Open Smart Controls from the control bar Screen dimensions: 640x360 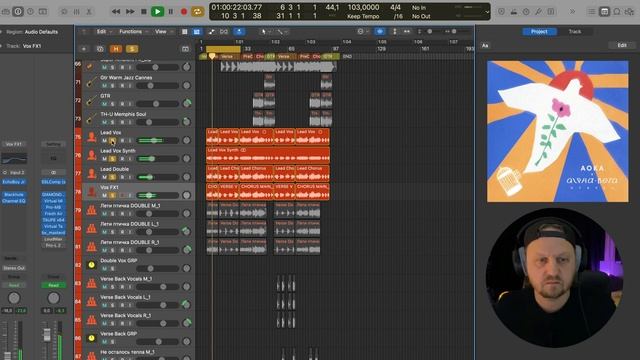point(64,12)
